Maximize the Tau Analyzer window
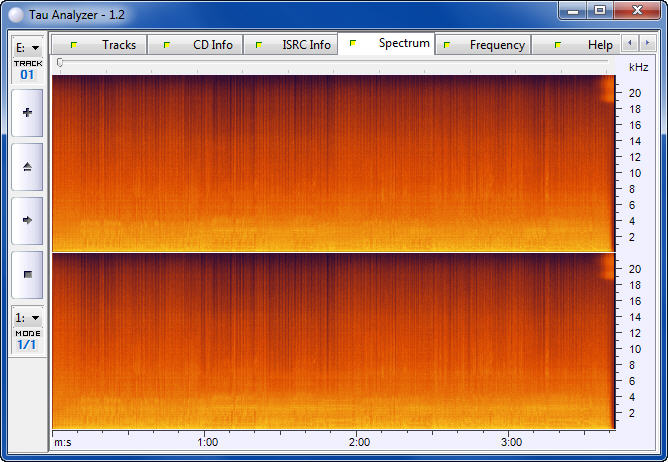 click(x=599, y=11)
